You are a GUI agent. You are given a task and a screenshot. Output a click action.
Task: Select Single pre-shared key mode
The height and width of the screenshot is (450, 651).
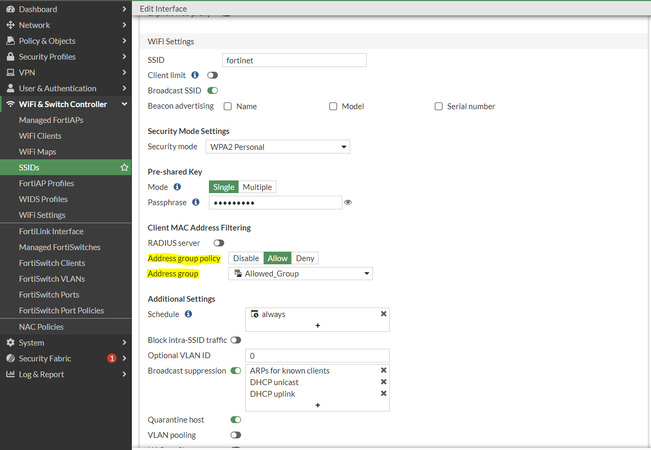224,187
